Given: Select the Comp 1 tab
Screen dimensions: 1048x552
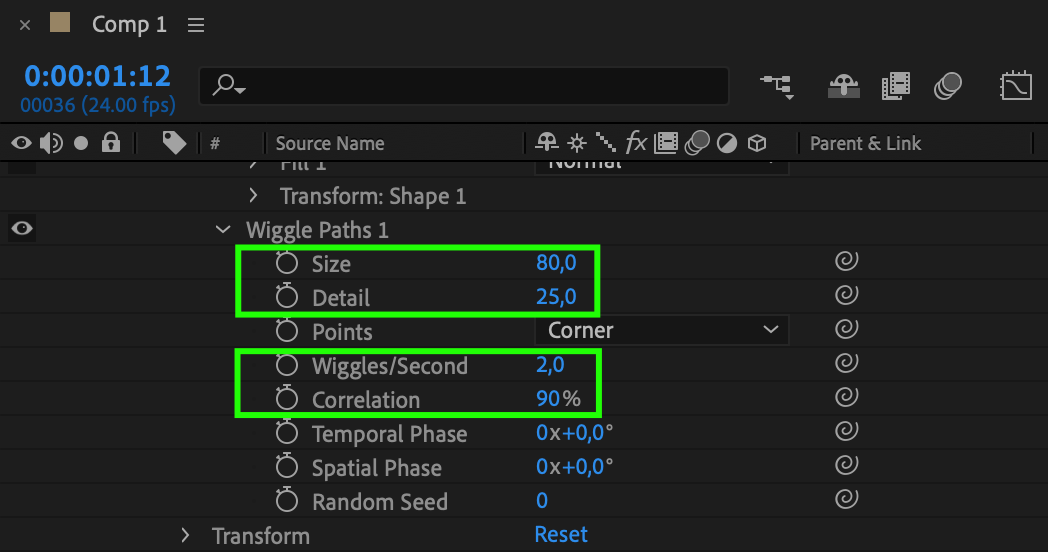Looking at the screenshot, I should tap(129, 25).
